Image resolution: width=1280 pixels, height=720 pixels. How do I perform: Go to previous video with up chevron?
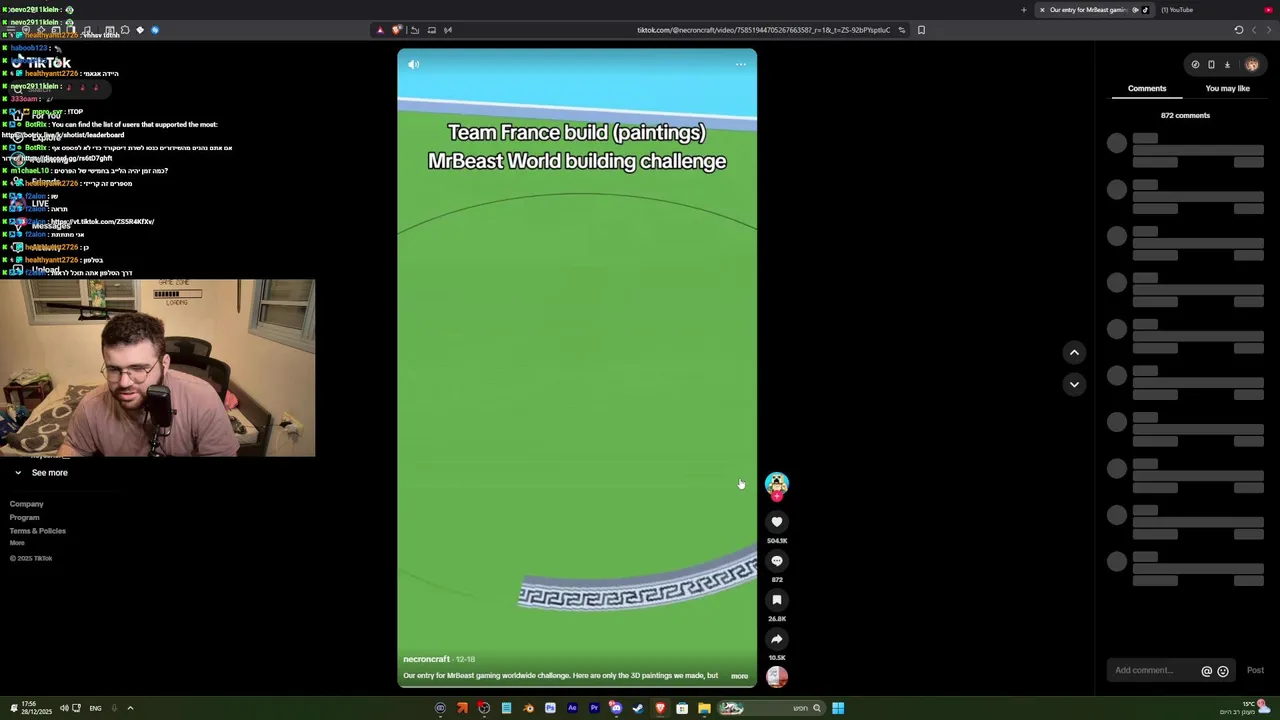point(1074,352)
